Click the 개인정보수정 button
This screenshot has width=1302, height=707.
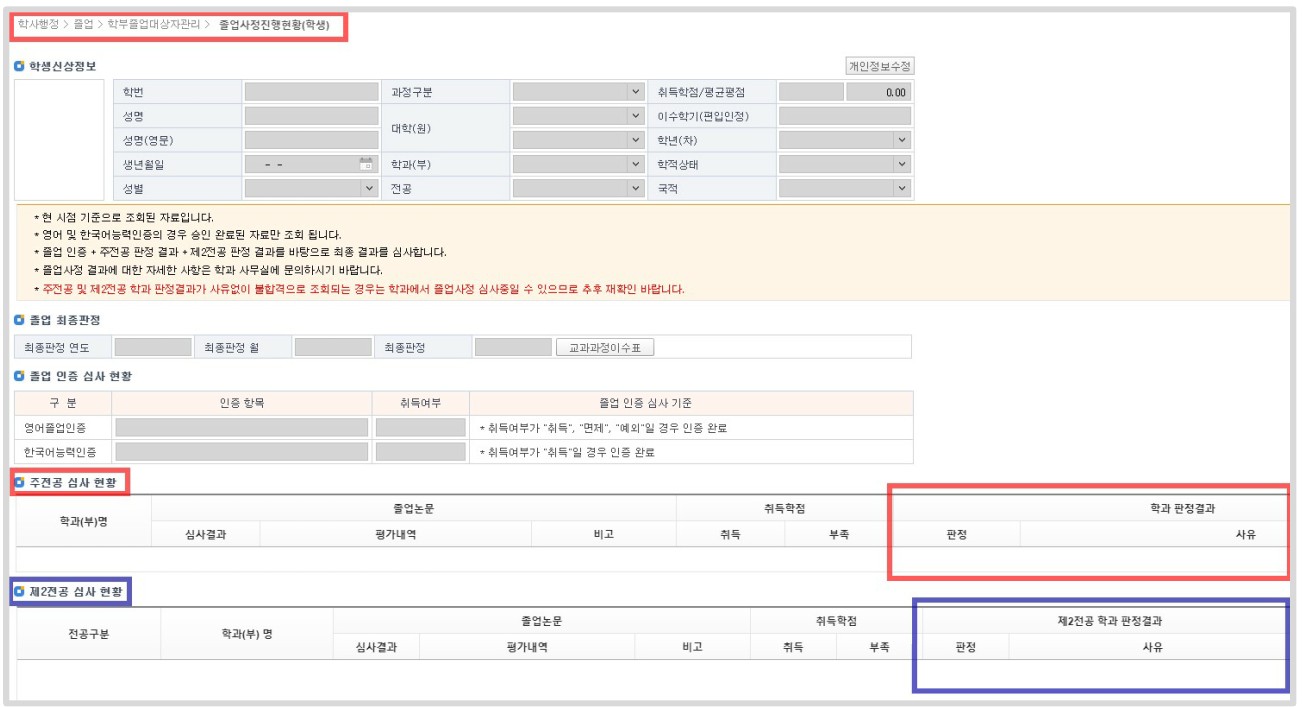(880, 66)
